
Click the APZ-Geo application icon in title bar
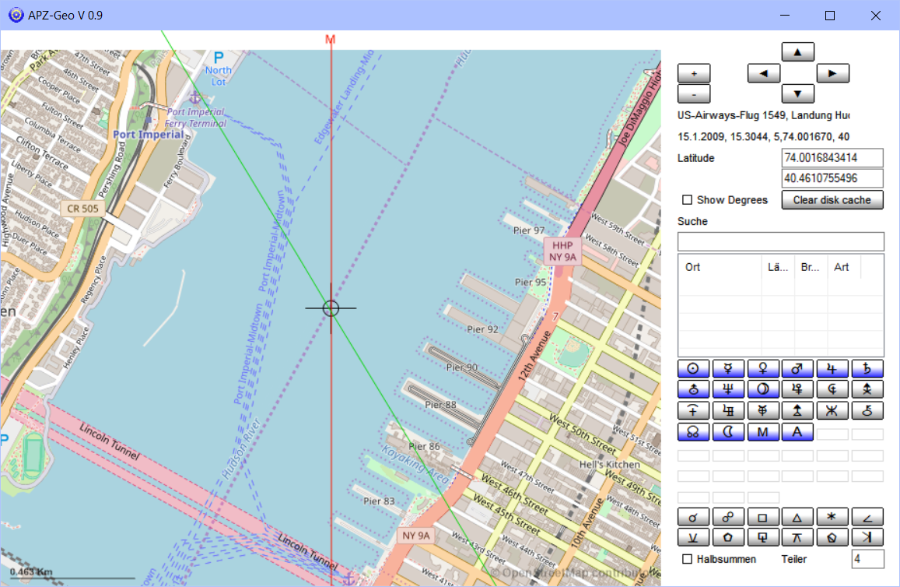(15, 15)
